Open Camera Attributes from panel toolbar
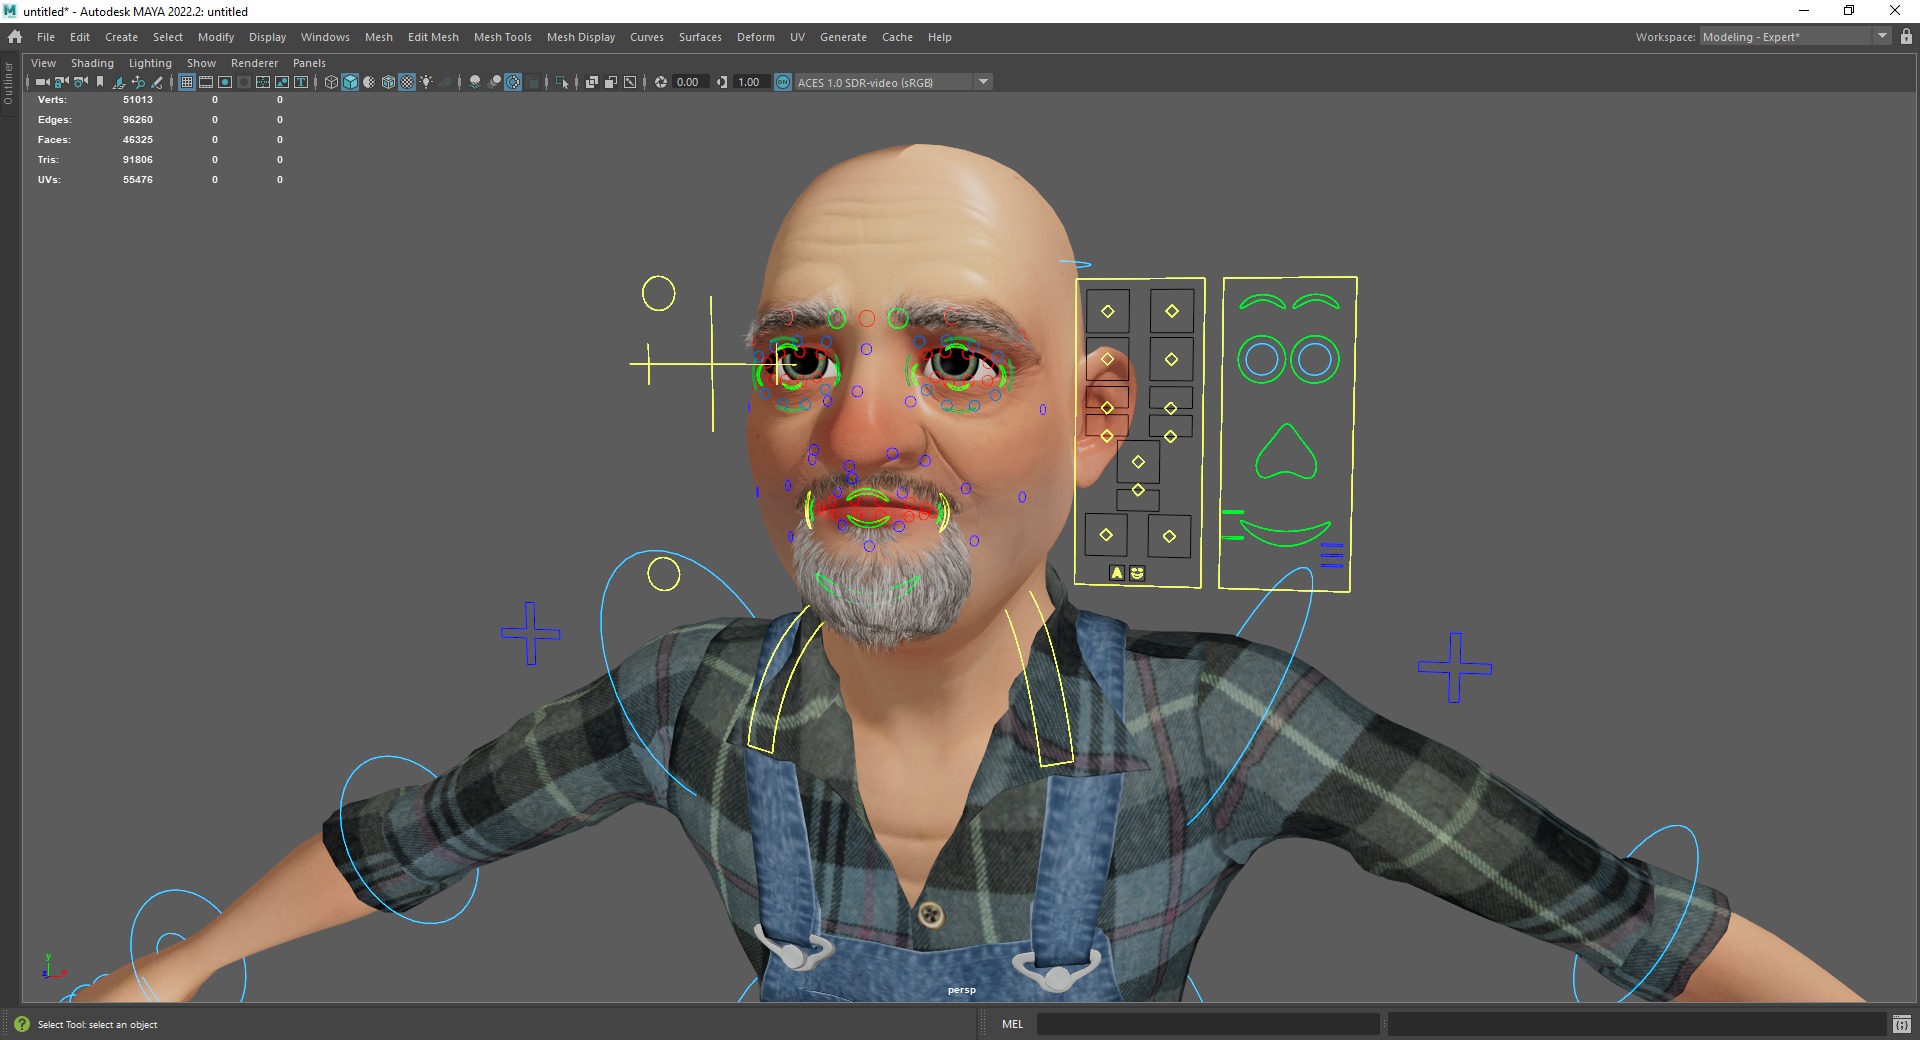 (x=80, y=82)
